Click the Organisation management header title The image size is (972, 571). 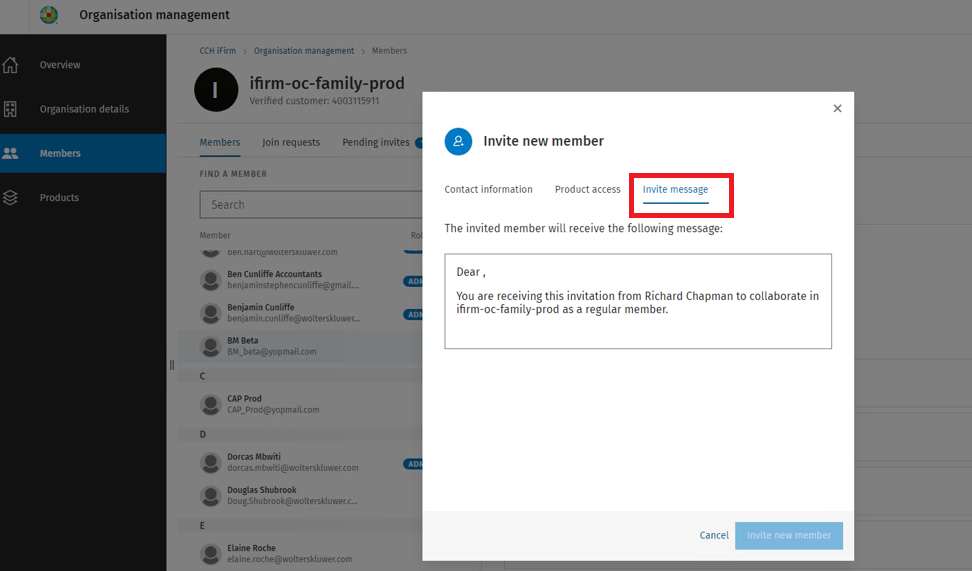pos(154,15)
